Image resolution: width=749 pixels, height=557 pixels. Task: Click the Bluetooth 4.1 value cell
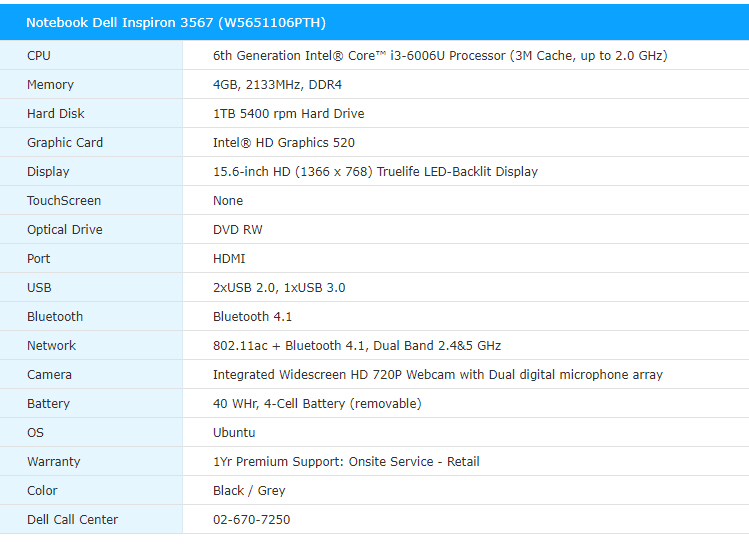[252, 317]
